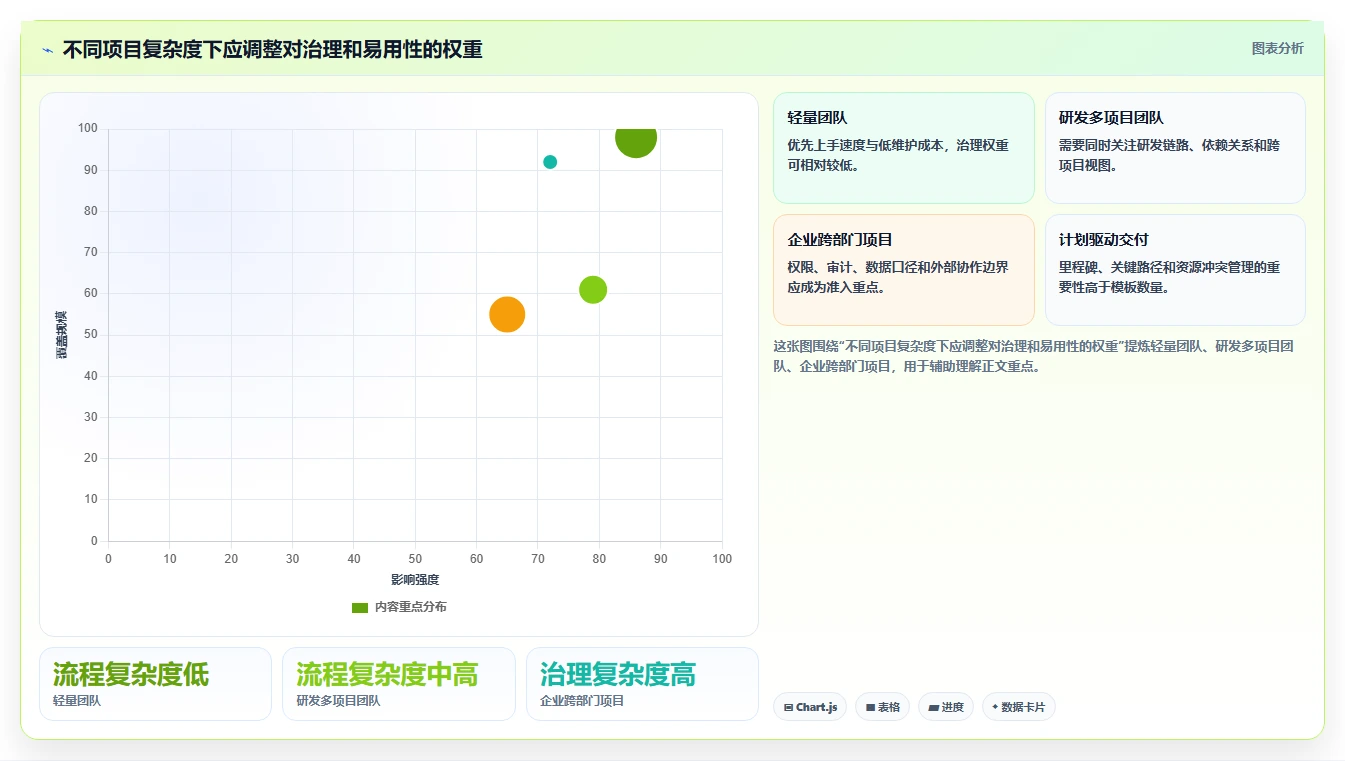The image size is (1345, 761).
Task: Open the 研发多项目团队 info card
Action: click(x=1175, y=148)
